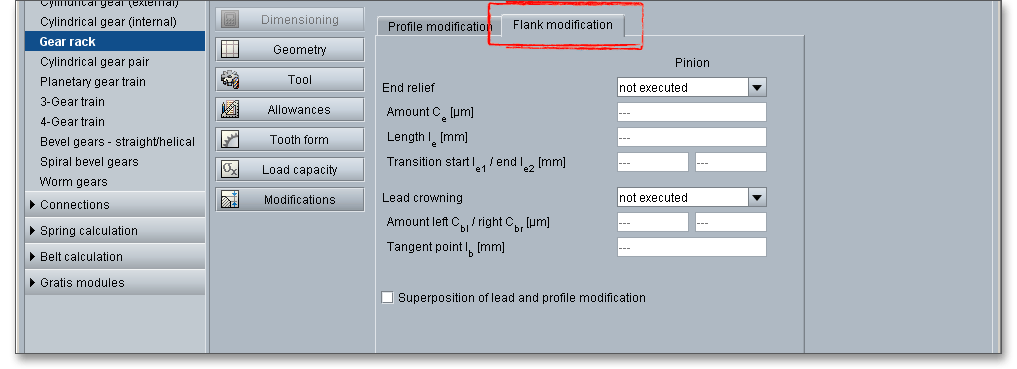Click the Modifications icon
The height and width of the screenshot is (369, 1017).
[230, 199]
